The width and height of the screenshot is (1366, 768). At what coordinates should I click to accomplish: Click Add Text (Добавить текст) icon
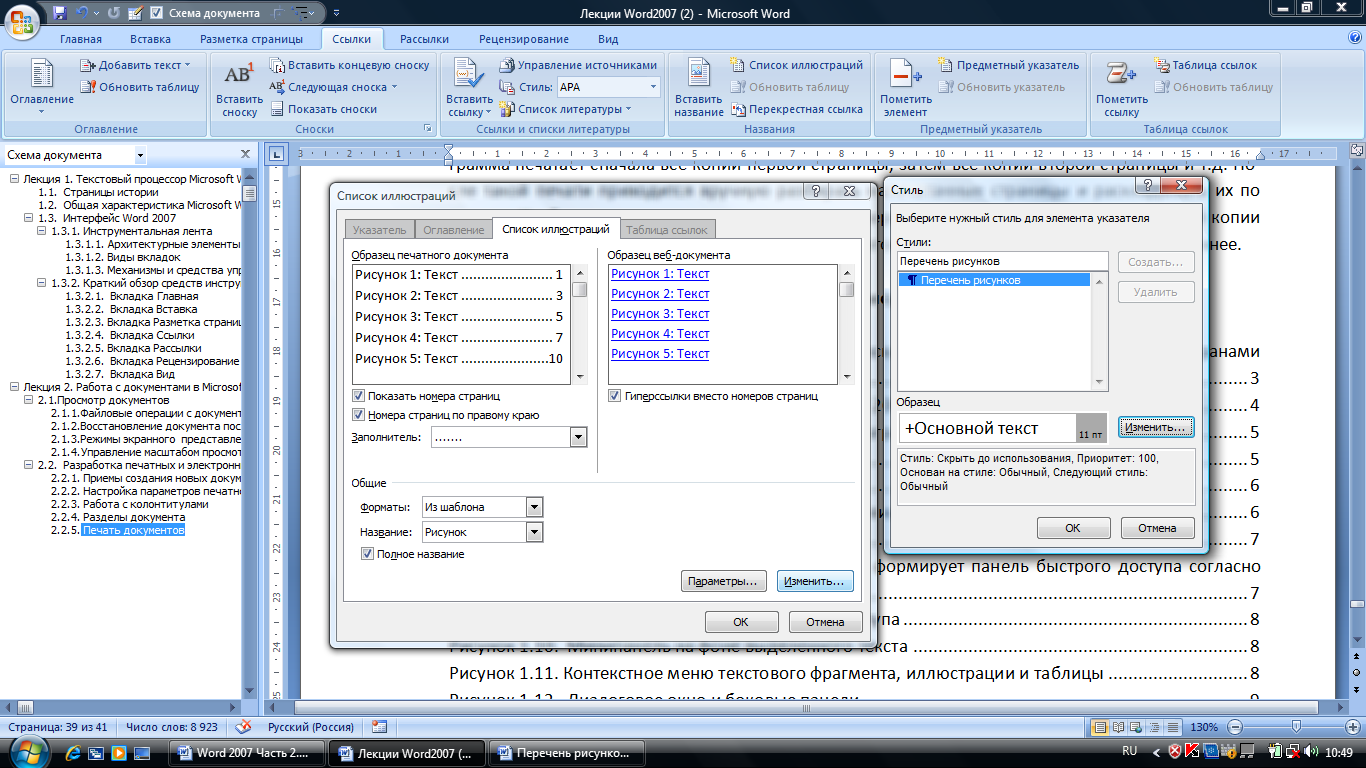pos(88,65)
